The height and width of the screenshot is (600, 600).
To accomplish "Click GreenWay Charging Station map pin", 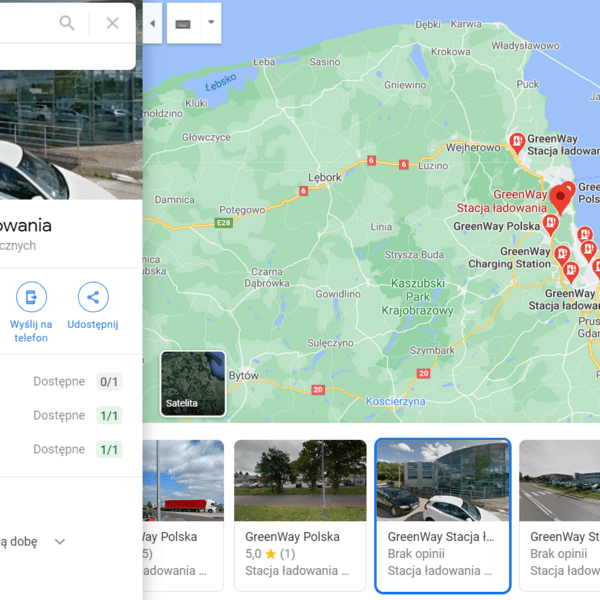I will (562, 256).
